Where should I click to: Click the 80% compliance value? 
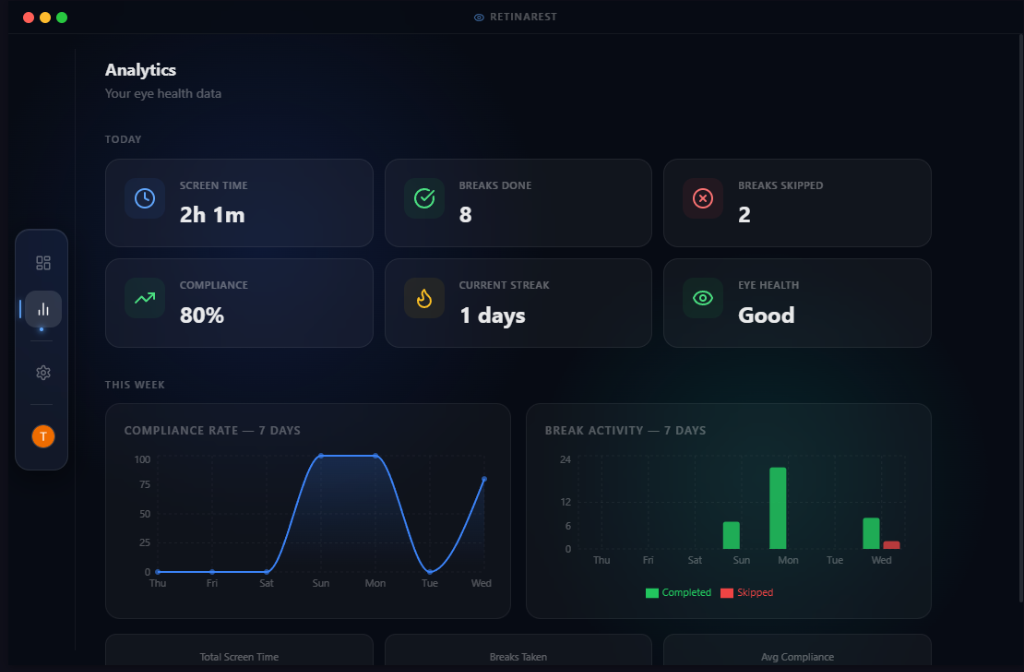(202, 315)
